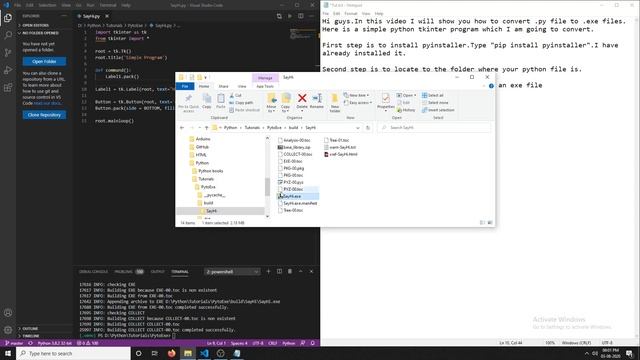Click New folder icon in ribbon
Image resolution: width=640 pixels, height=360 pixels.
(335, 102)
